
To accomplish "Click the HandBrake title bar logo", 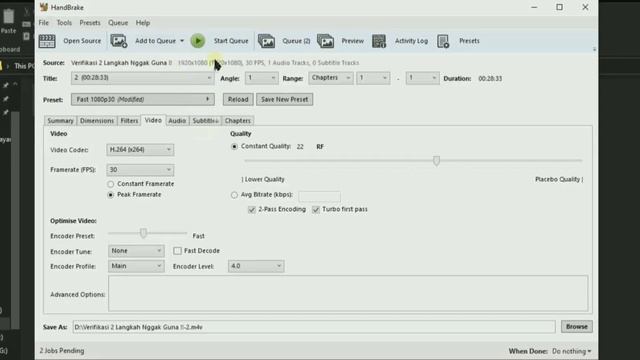I will (44, 7).
